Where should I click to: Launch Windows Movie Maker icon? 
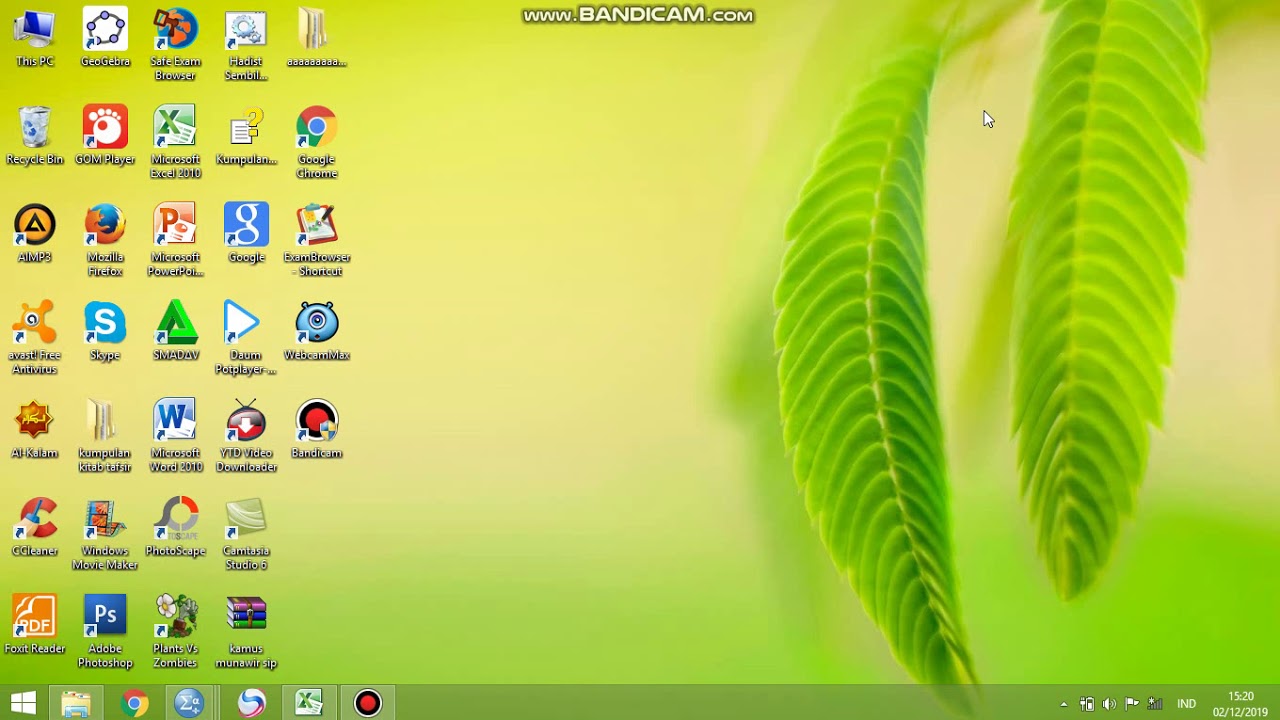(105, 535)
